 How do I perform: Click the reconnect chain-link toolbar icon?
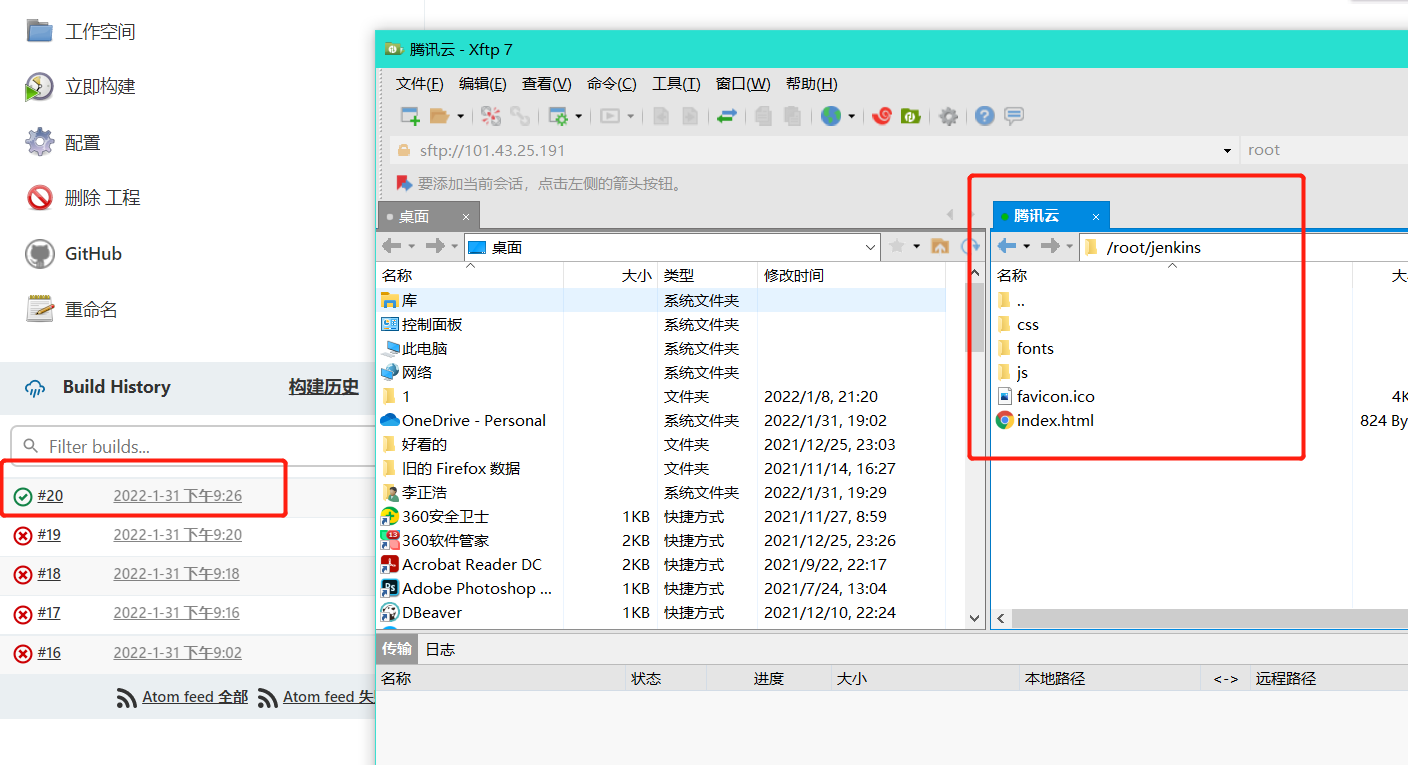pyautogui.click(x=520, y=116)
